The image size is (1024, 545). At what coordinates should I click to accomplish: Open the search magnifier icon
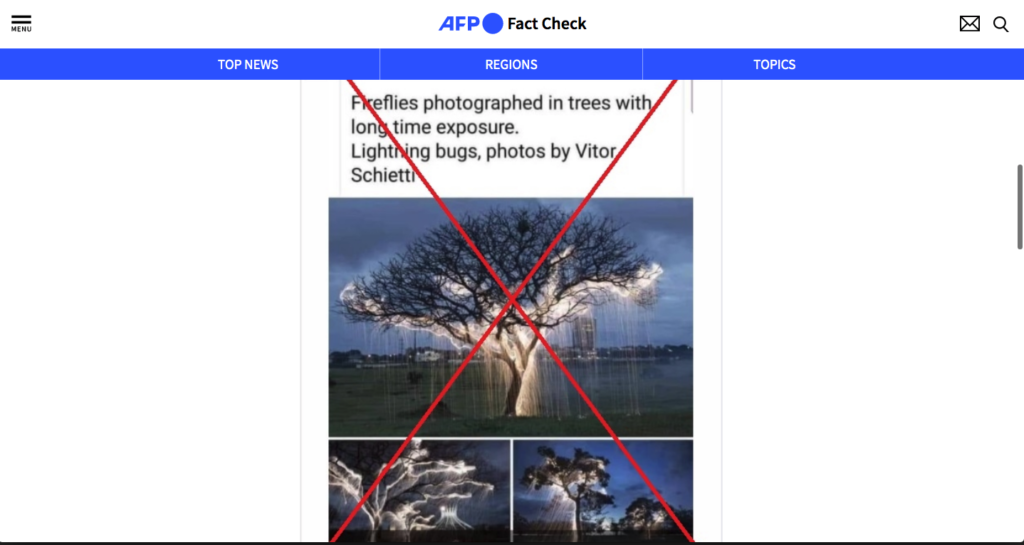(x=1000, y=24)
